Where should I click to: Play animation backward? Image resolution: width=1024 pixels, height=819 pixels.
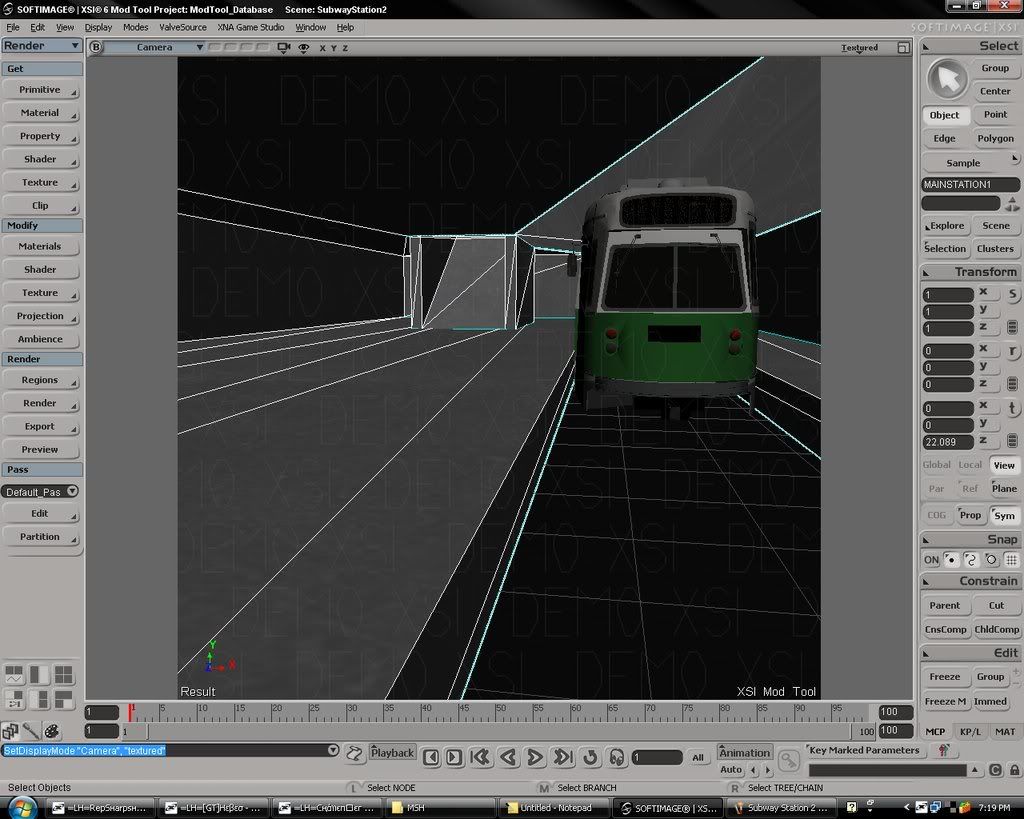pyautogui.click(x=509, y=758)
